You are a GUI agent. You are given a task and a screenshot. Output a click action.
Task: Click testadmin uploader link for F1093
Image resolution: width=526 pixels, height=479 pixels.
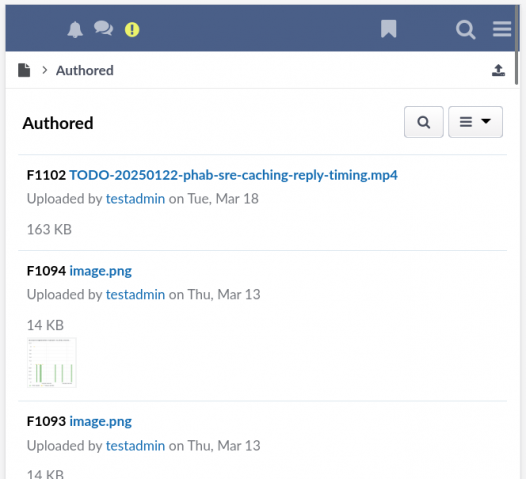tap(136, 445)
